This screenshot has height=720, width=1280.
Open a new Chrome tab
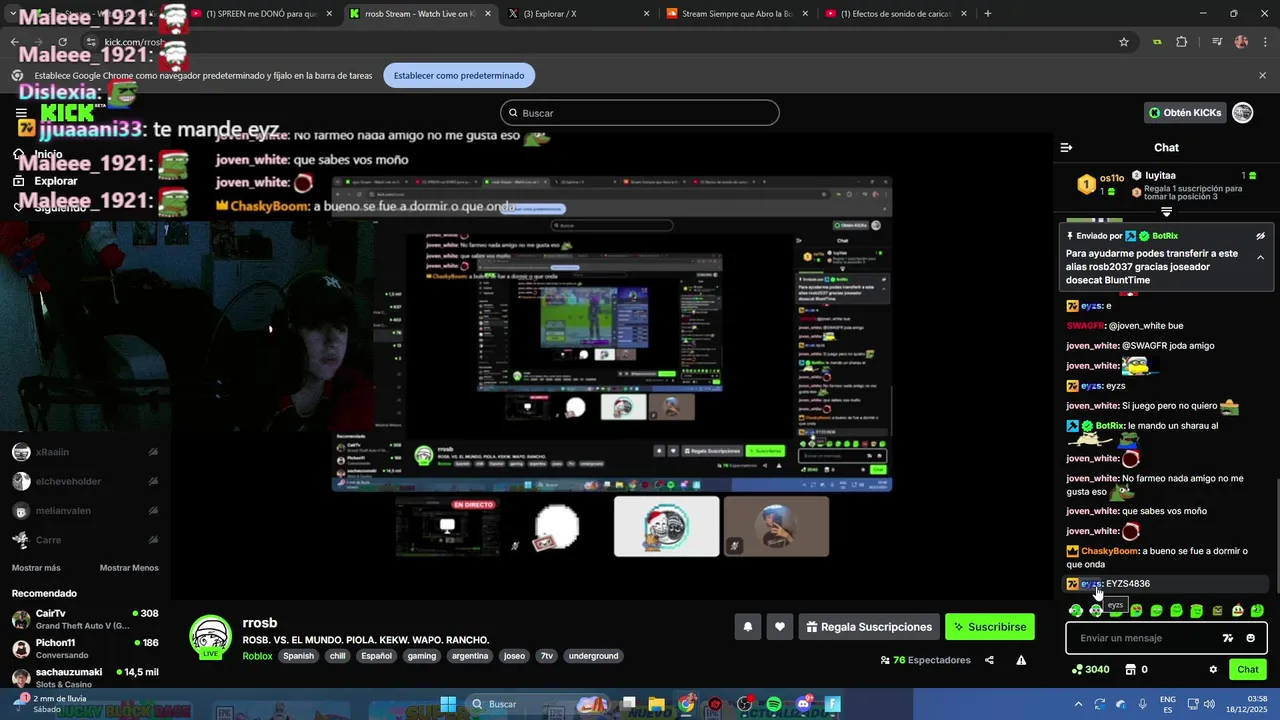pos(988,14)
